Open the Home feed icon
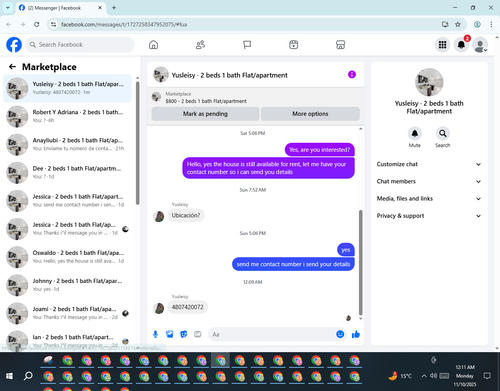This screenshot has width=500, height=391. [153, 45]
